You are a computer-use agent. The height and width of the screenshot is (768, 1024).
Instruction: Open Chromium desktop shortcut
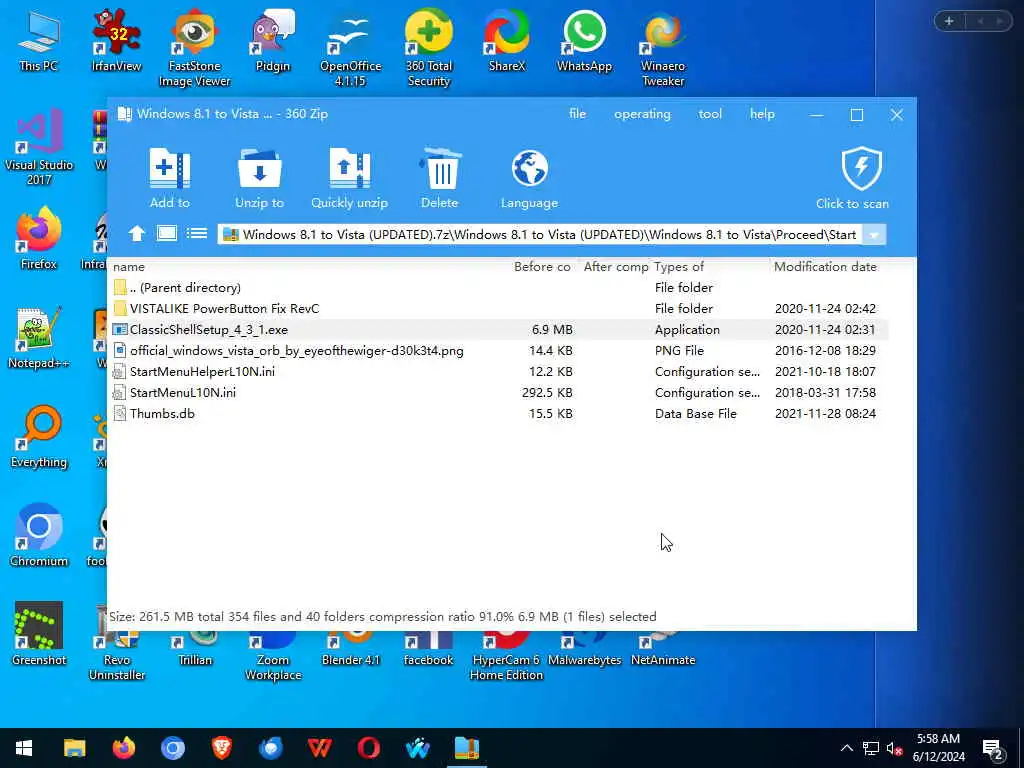[x=39, y=534]
